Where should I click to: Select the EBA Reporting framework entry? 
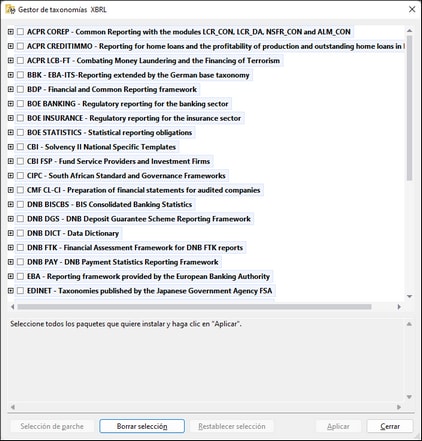(x=148, y=276)
